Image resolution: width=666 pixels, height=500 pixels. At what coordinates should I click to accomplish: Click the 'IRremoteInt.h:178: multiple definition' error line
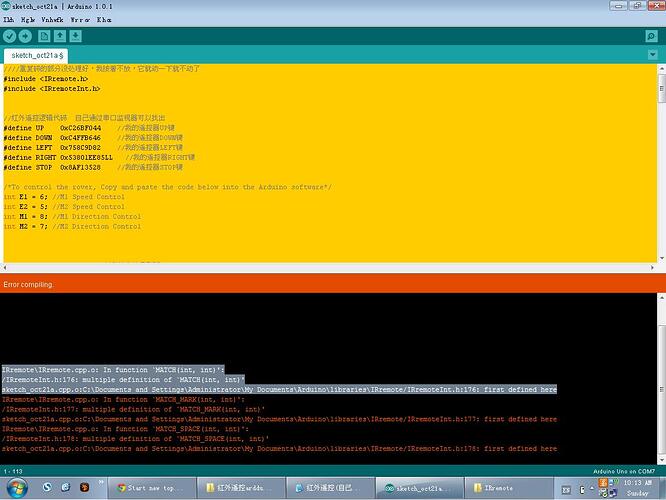[135, 439]
